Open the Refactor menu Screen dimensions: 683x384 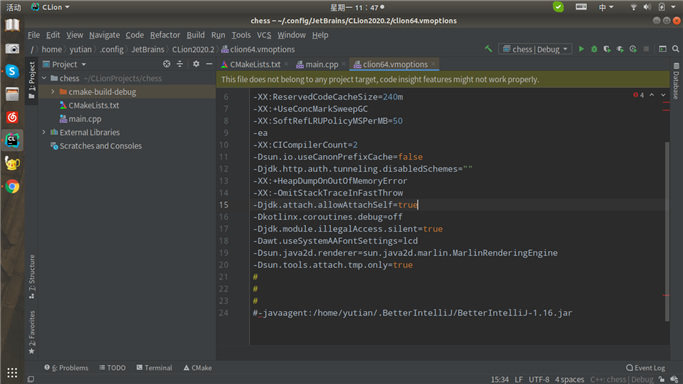coord(165,35)
